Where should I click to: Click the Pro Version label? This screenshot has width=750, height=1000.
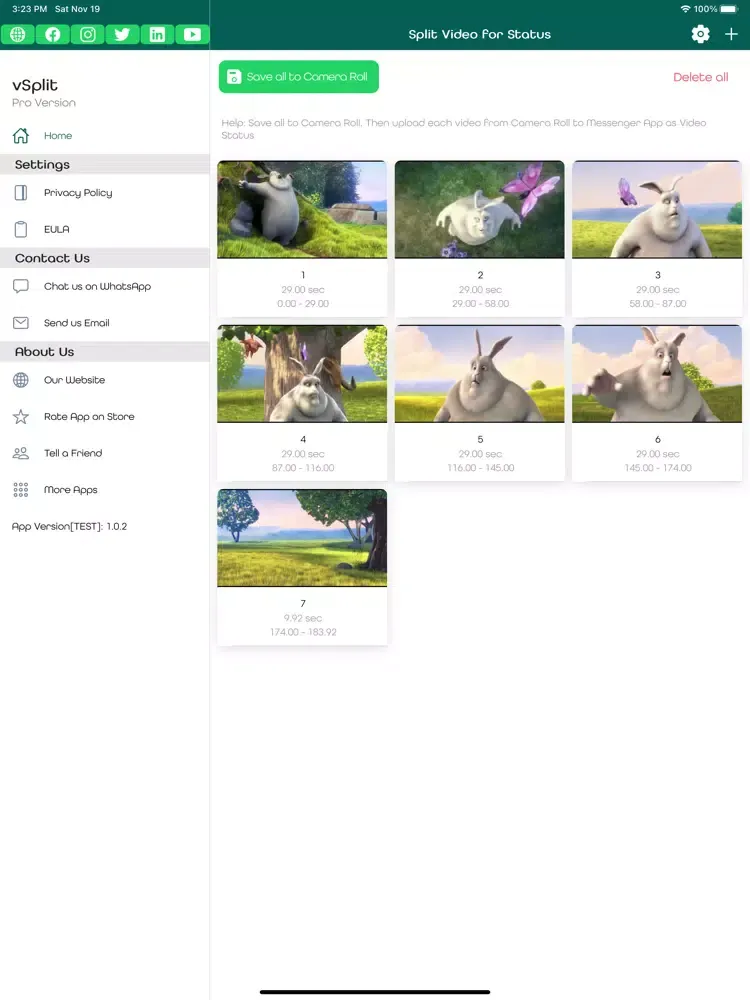[x=44, y=103]
